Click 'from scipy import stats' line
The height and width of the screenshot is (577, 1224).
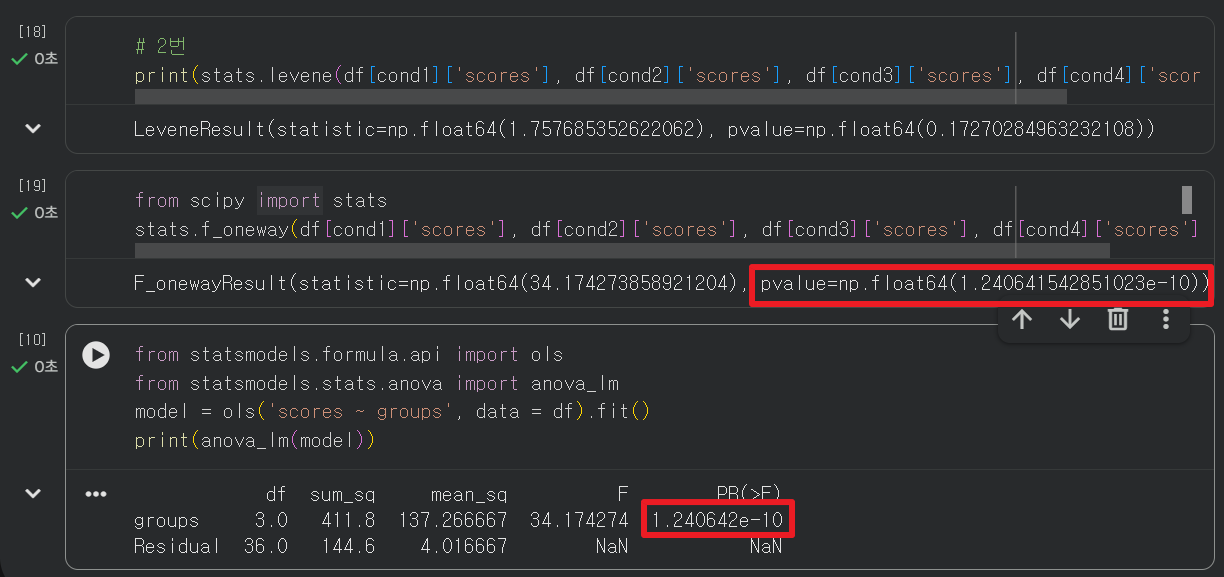coord(261,200)
